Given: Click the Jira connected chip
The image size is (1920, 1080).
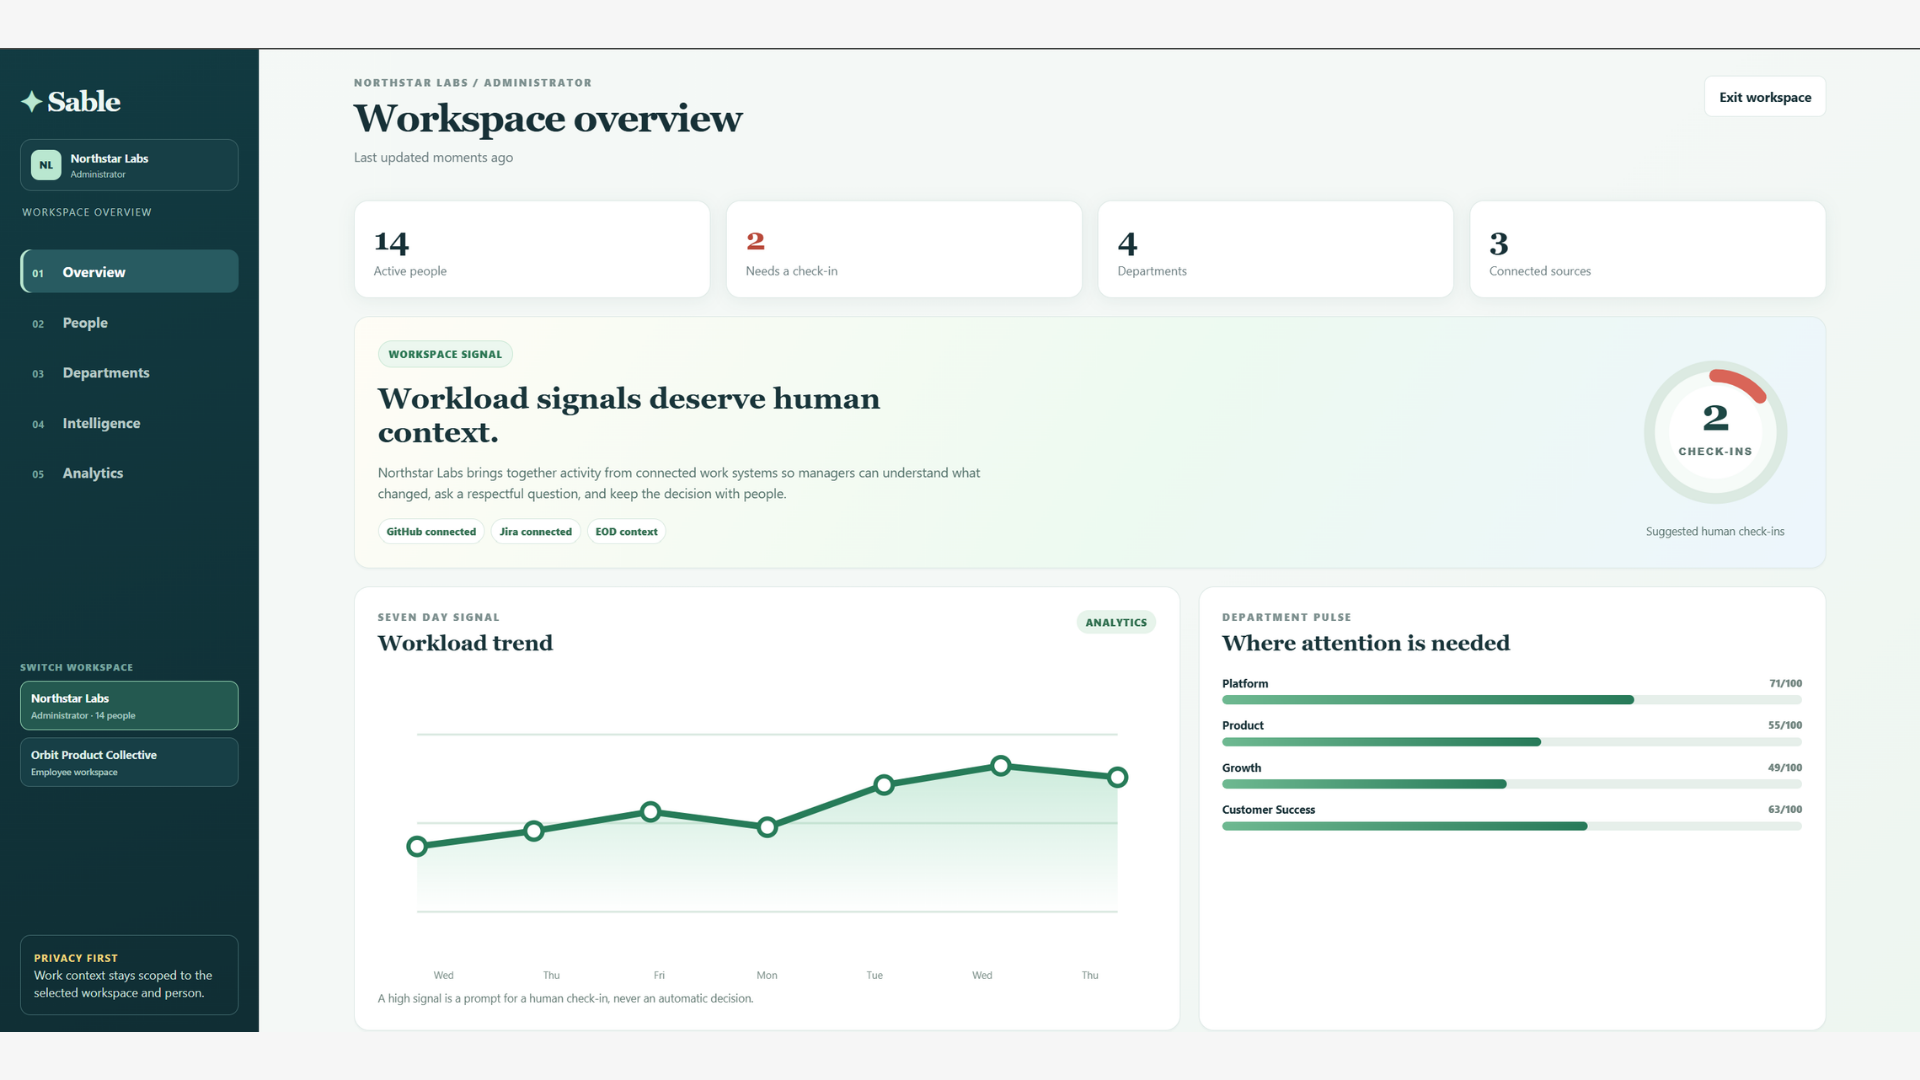Looking at the screenshot, I should tap(535, 532).
